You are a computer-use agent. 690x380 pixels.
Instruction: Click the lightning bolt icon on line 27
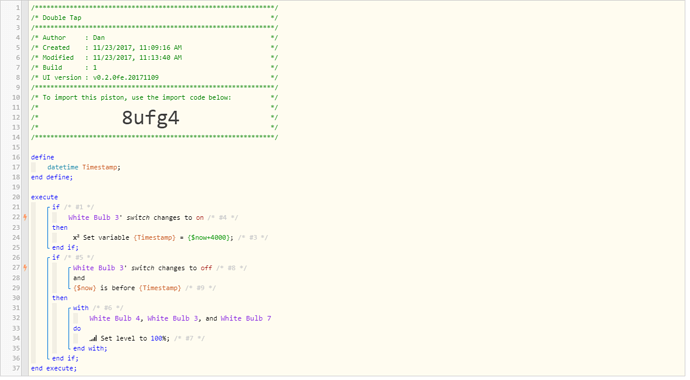25,267
